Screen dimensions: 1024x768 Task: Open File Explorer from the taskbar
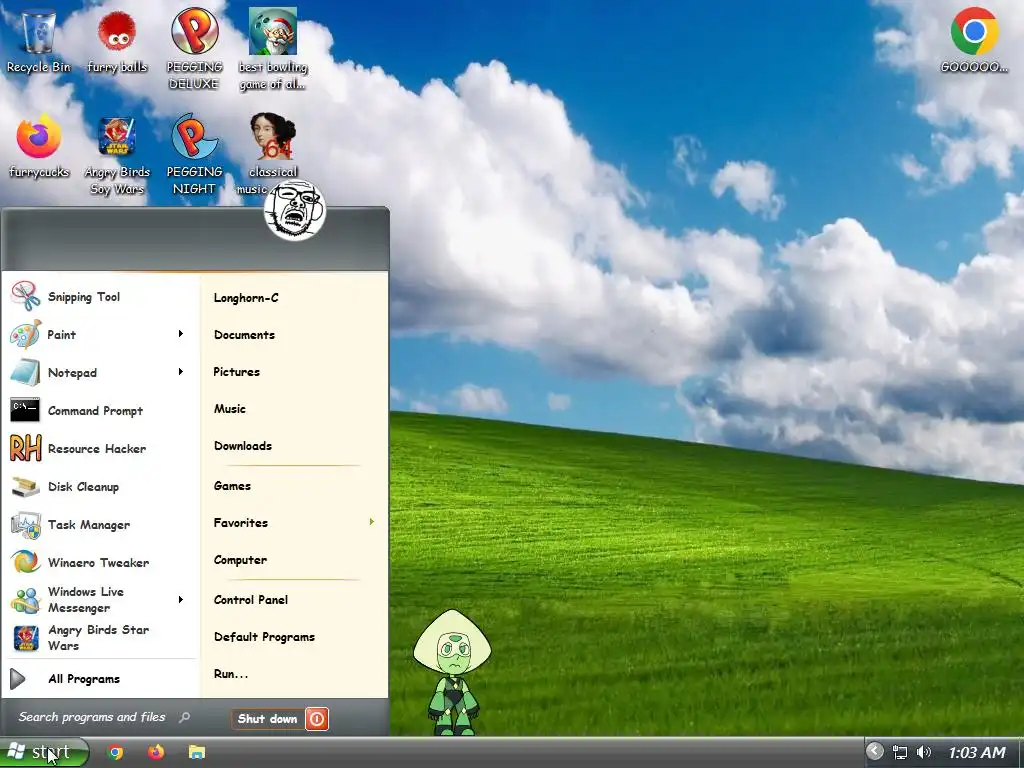pos(197,752)
